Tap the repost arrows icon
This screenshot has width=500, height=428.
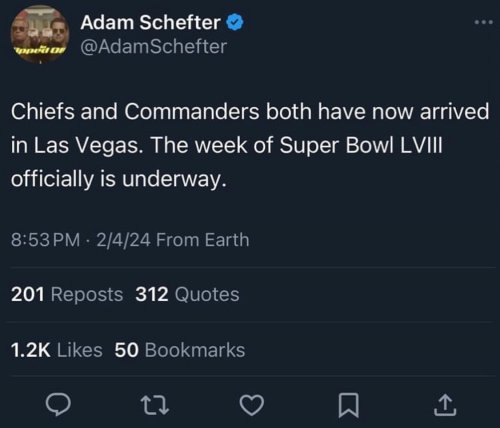click(x=154, y=405)
